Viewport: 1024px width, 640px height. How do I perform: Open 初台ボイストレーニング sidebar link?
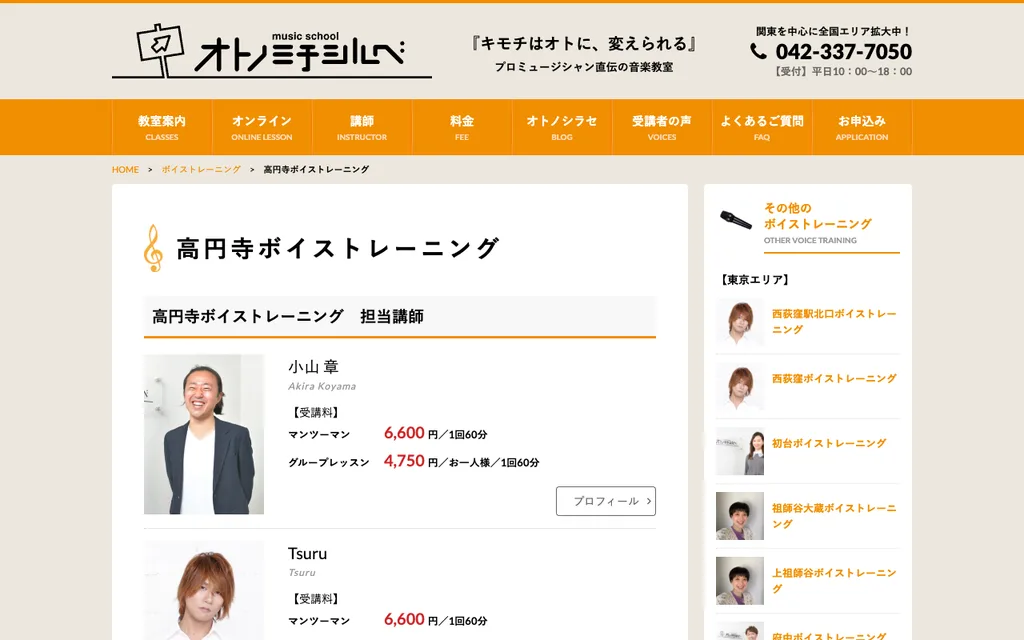[x=829, y=443]
